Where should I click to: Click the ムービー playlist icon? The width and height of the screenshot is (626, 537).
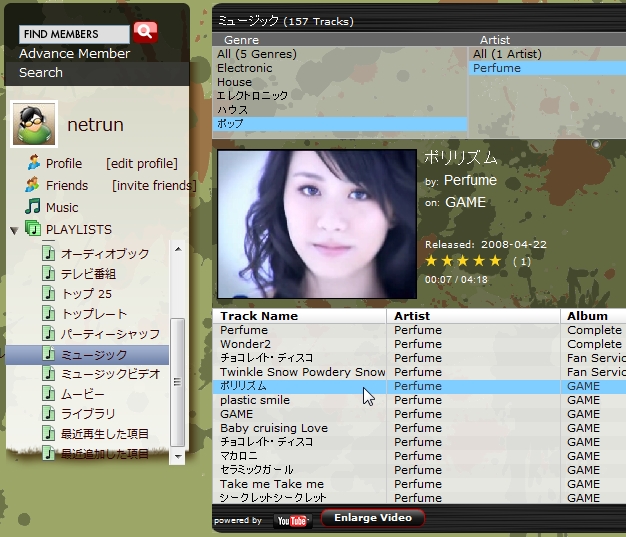[49, 394]
